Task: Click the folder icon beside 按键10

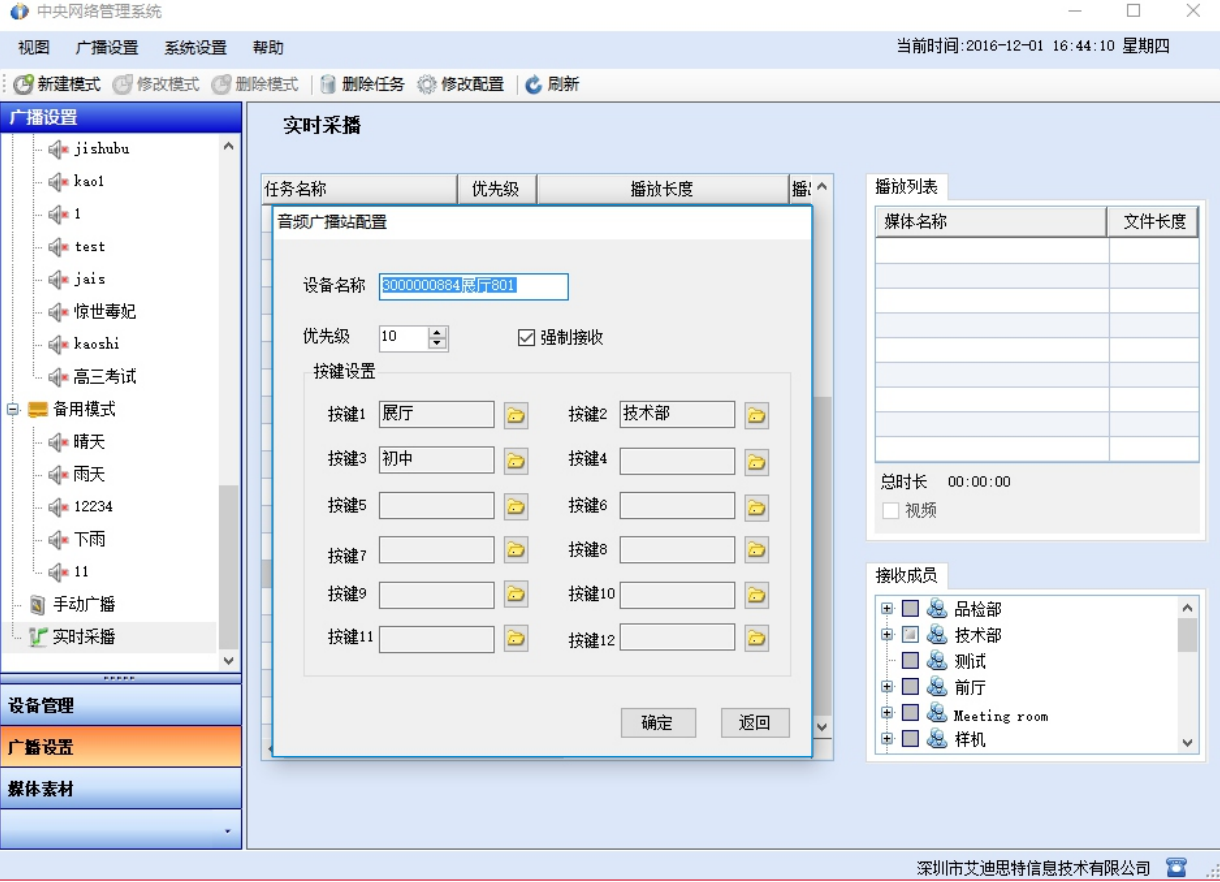Action: coord(757,595)
